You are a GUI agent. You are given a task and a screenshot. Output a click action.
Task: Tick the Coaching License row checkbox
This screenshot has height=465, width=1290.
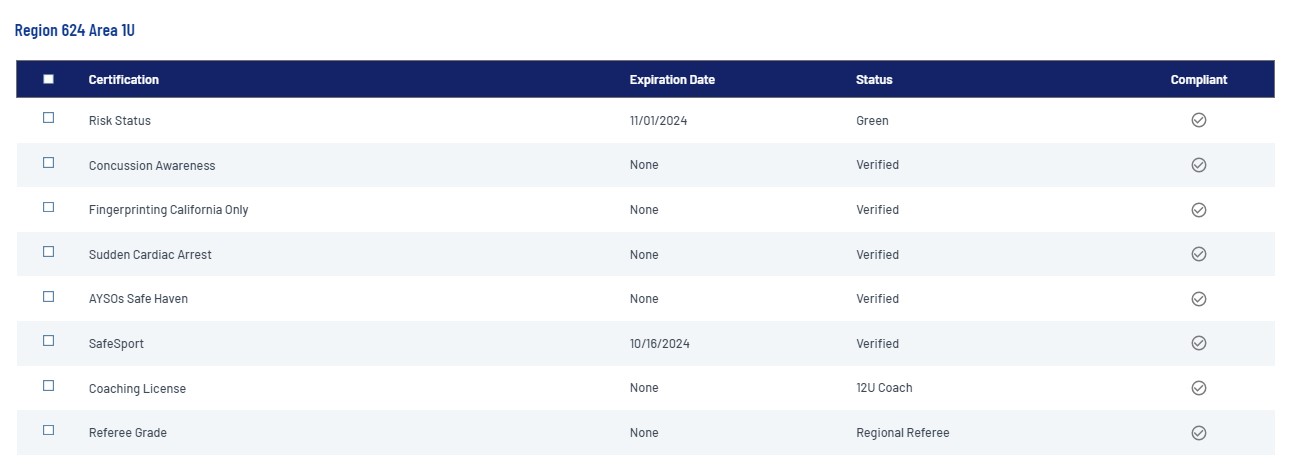tap(48, 385)
